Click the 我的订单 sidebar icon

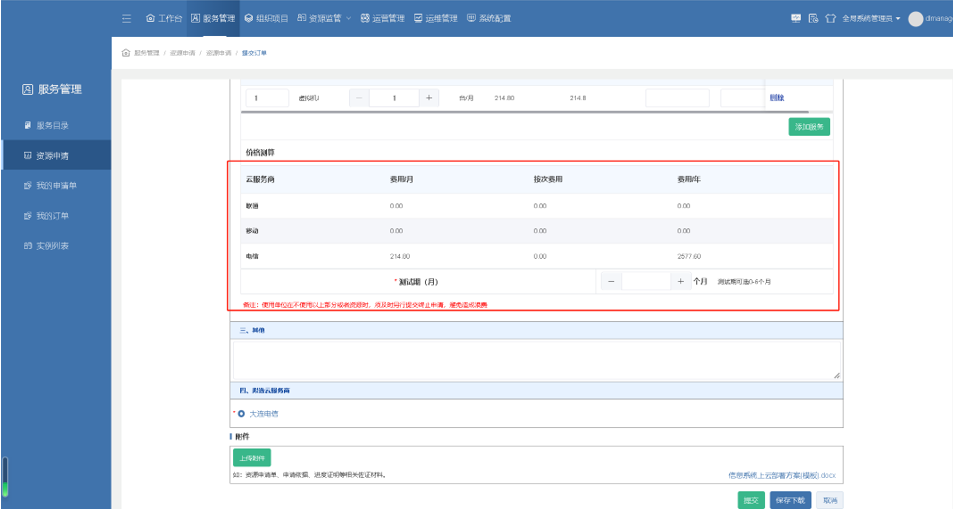coord(27,215)
